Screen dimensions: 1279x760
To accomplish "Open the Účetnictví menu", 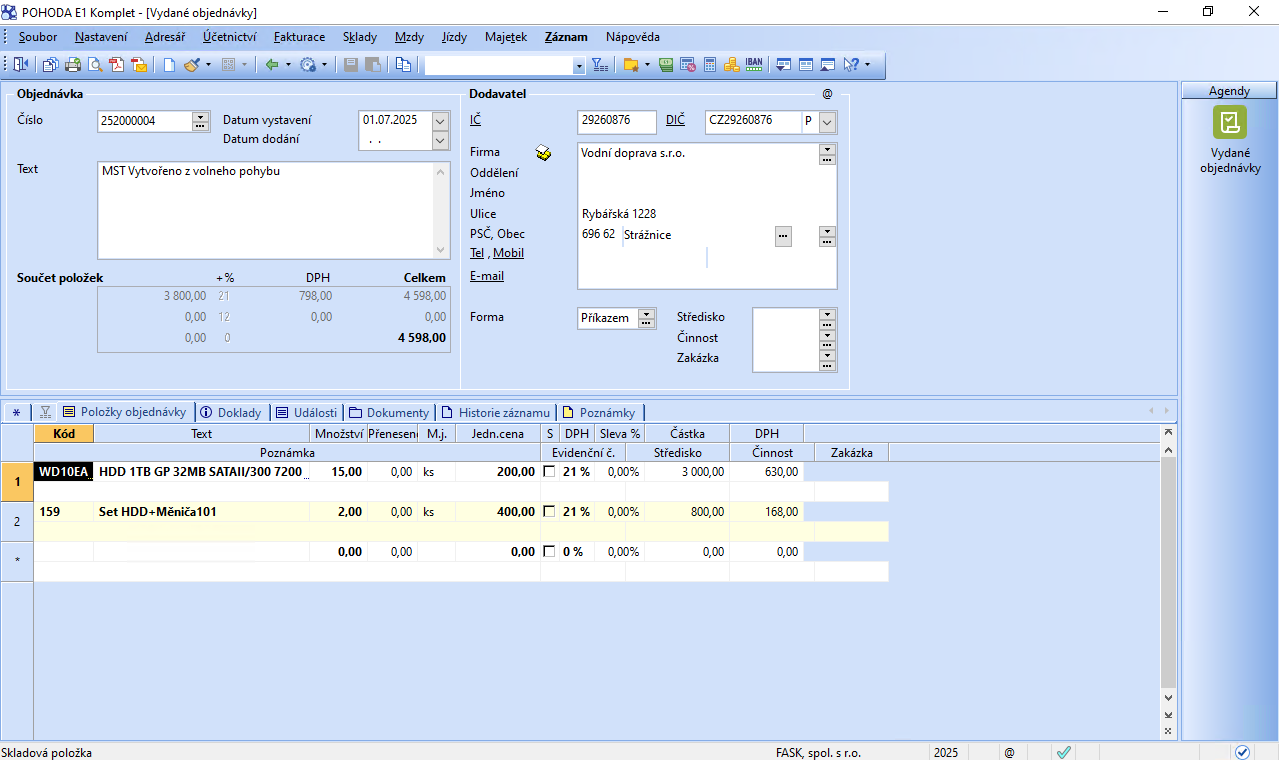I will pyautogui.click(x=229, y=37).
